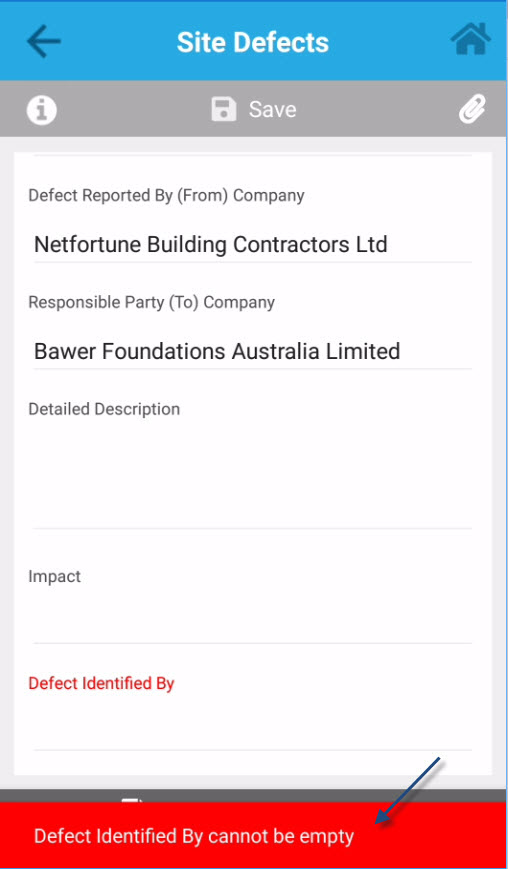Screen dimensions: 508x869
Task: Tap the dark bottom toolbar strip
Action: (254, 796)
